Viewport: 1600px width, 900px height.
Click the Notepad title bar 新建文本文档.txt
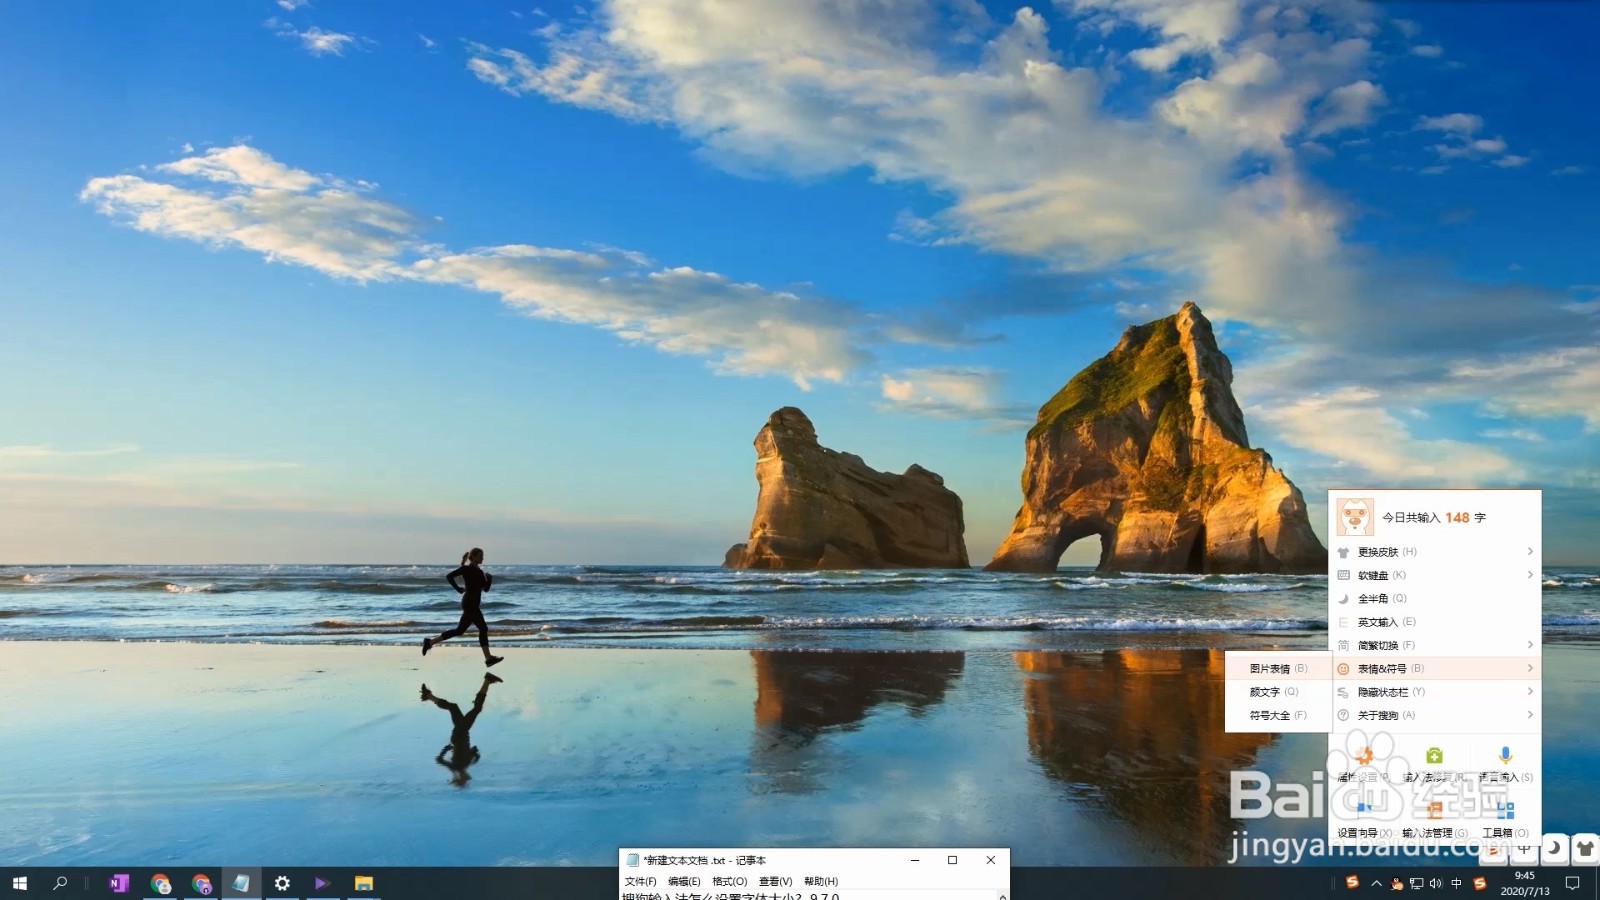(704, 860)
